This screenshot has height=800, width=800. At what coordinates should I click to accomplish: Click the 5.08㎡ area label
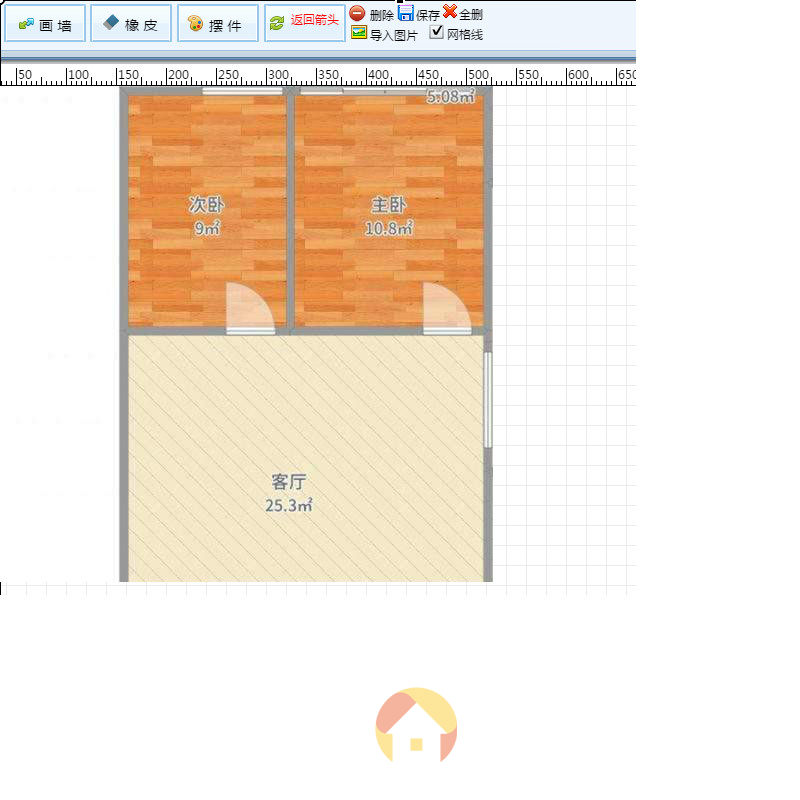pos(451,96)
